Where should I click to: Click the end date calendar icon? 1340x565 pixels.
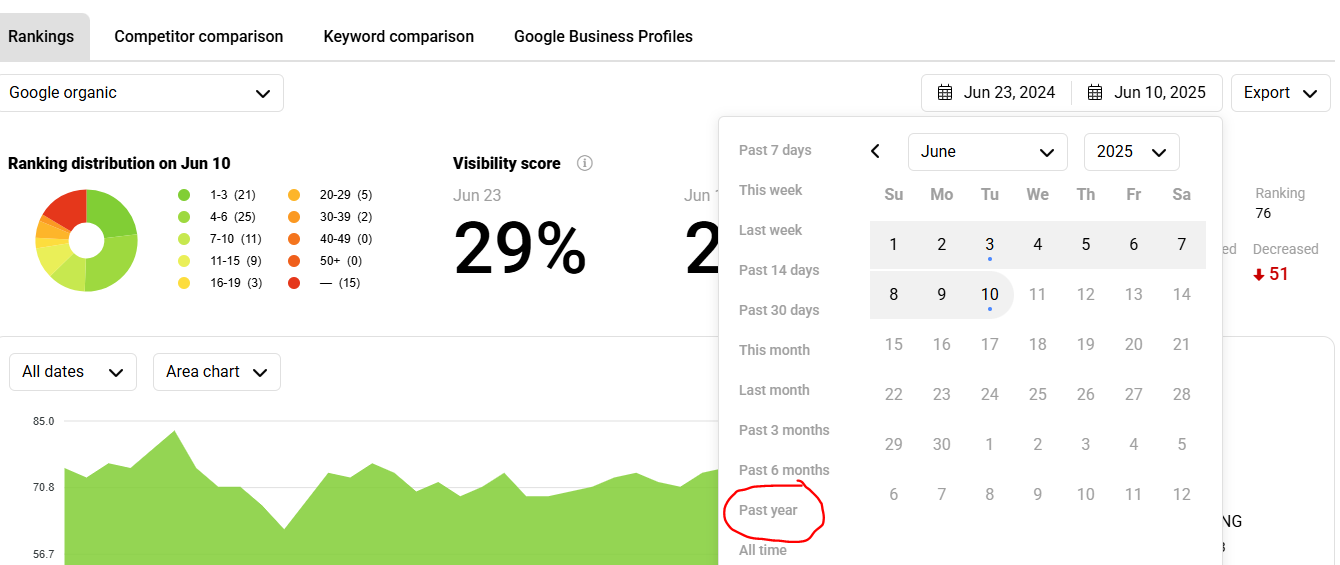coord(1095,93)
